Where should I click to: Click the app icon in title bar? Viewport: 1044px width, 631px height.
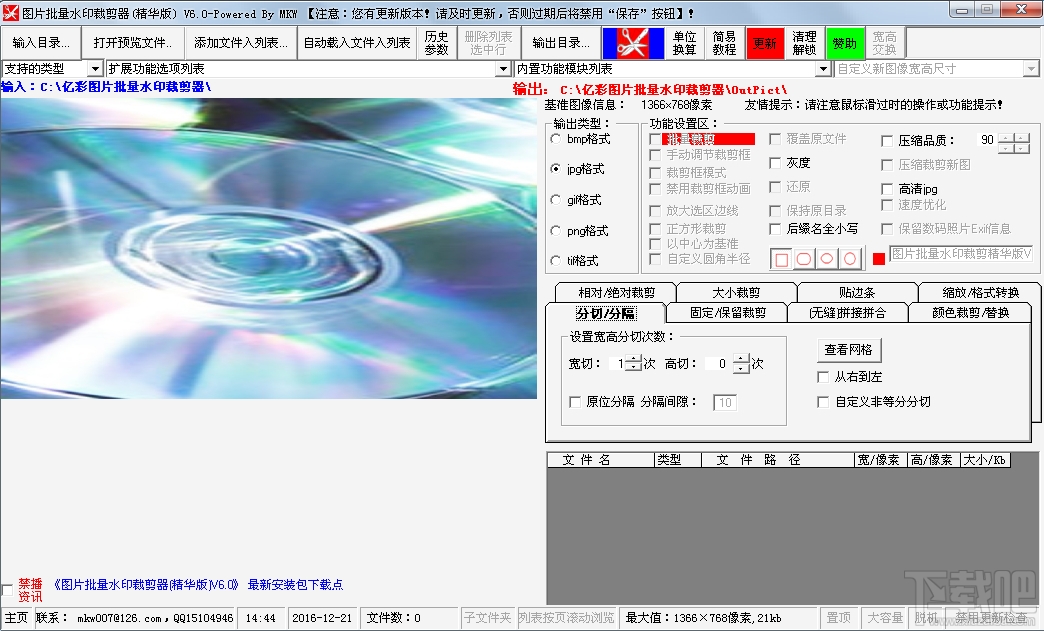(11, 12)
